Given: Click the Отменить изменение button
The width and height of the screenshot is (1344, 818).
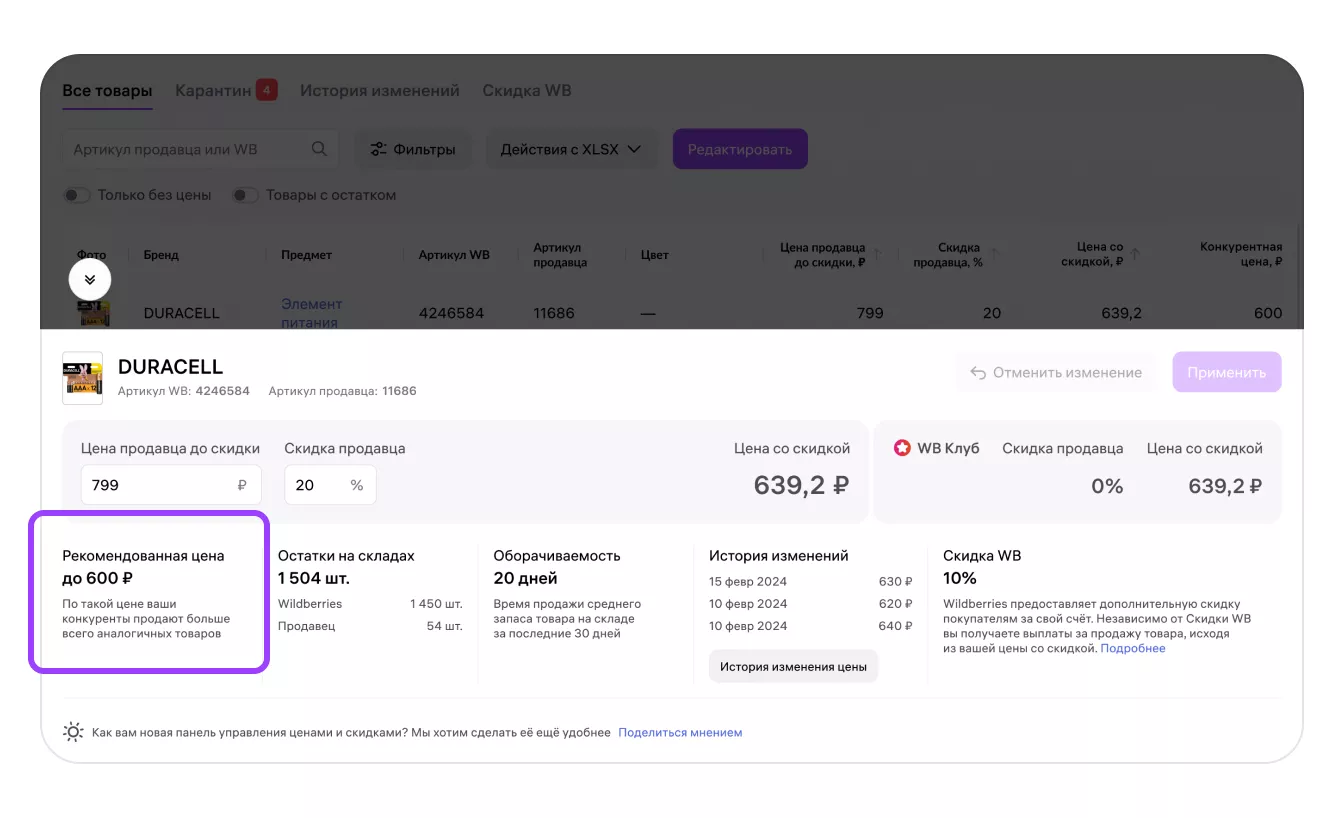Looking at the screenshot, I should click(x=1056, y=372).
